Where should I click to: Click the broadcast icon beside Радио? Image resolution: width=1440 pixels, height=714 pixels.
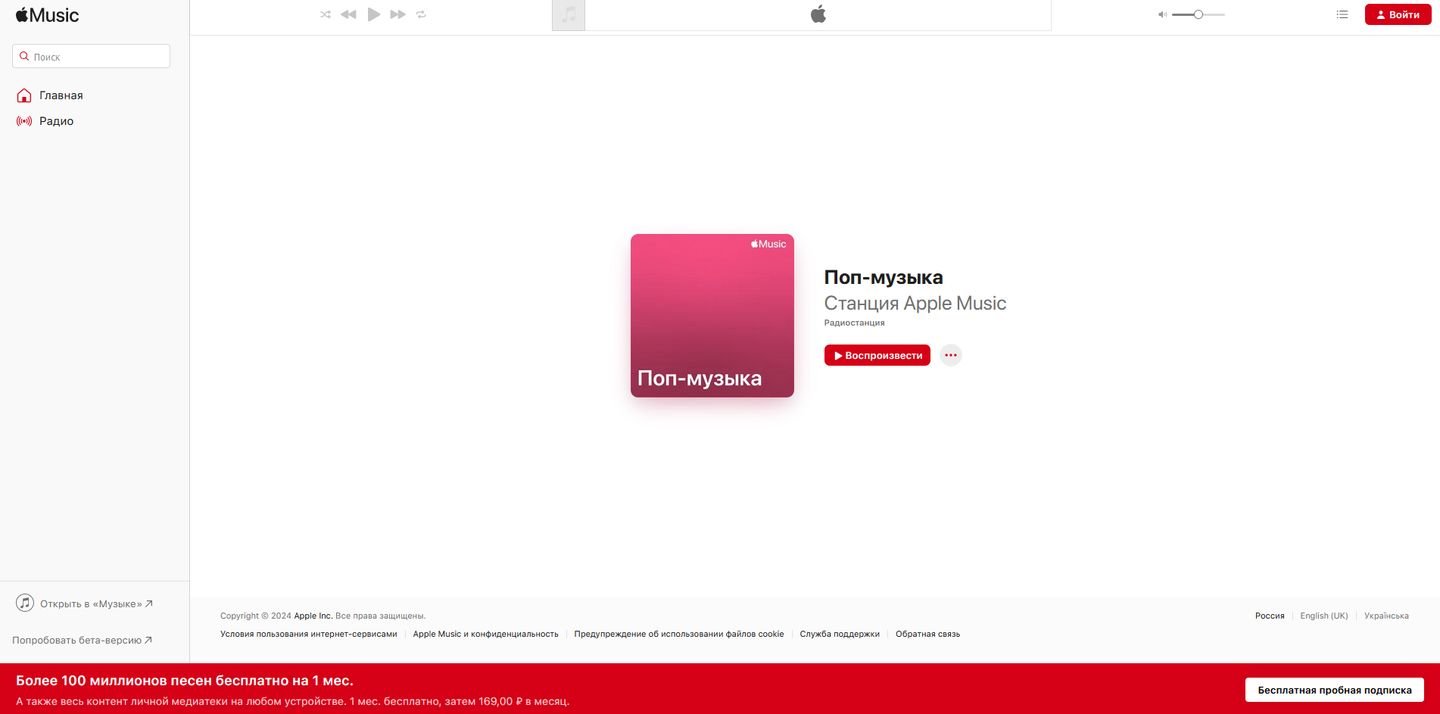24,121
